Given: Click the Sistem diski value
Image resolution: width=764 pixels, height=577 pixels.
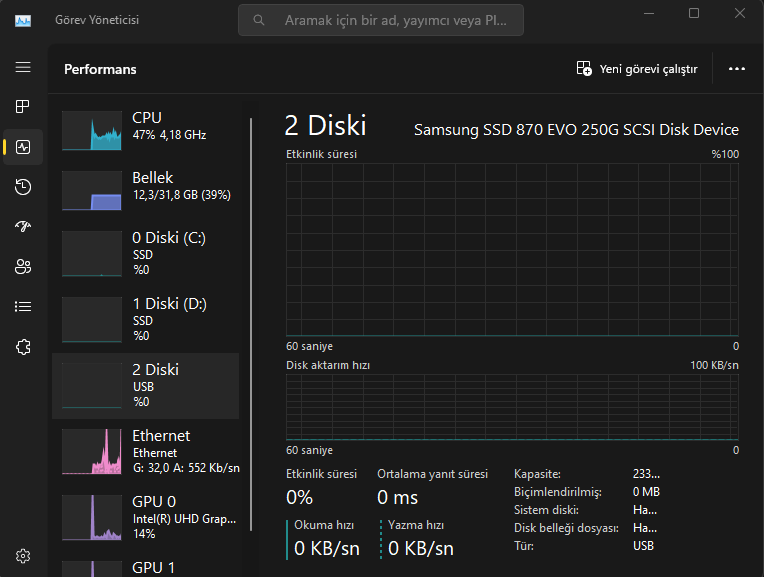Looking at the screenshot, I should tap(645, 510).
